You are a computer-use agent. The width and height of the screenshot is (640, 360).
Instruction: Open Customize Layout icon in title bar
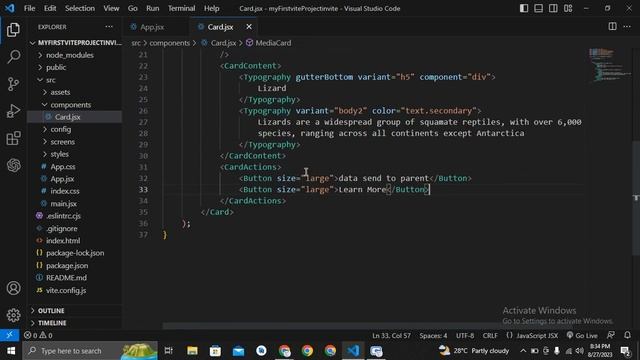(568, 8)
